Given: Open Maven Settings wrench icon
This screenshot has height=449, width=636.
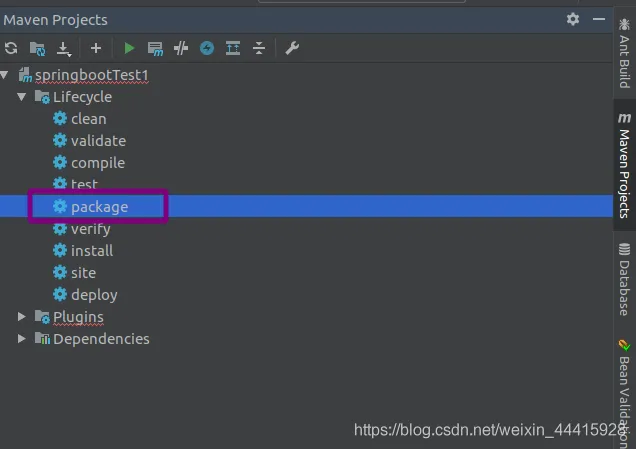Looking at the screenshot, I should [292, 48].
